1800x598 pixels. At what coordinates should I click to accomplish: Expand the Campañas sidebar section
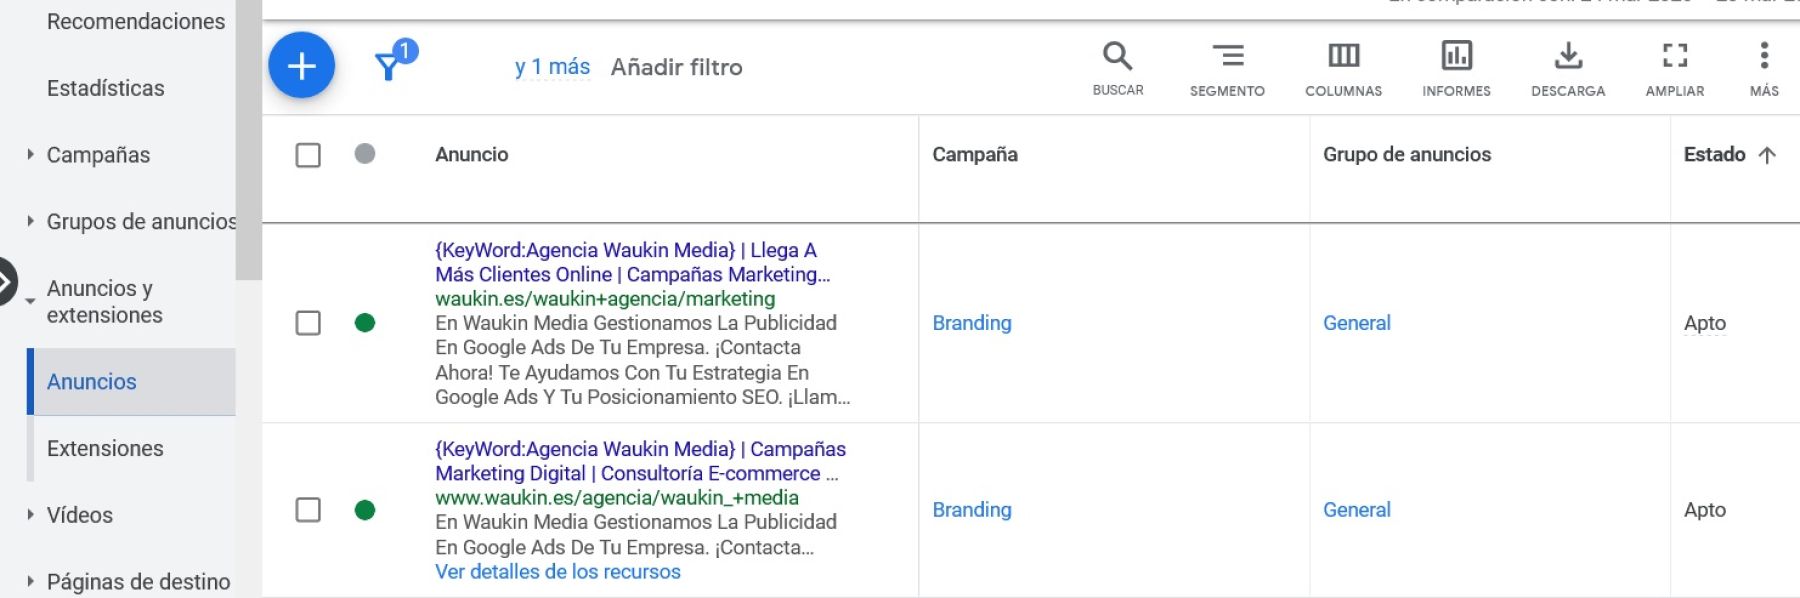[98, 155]
